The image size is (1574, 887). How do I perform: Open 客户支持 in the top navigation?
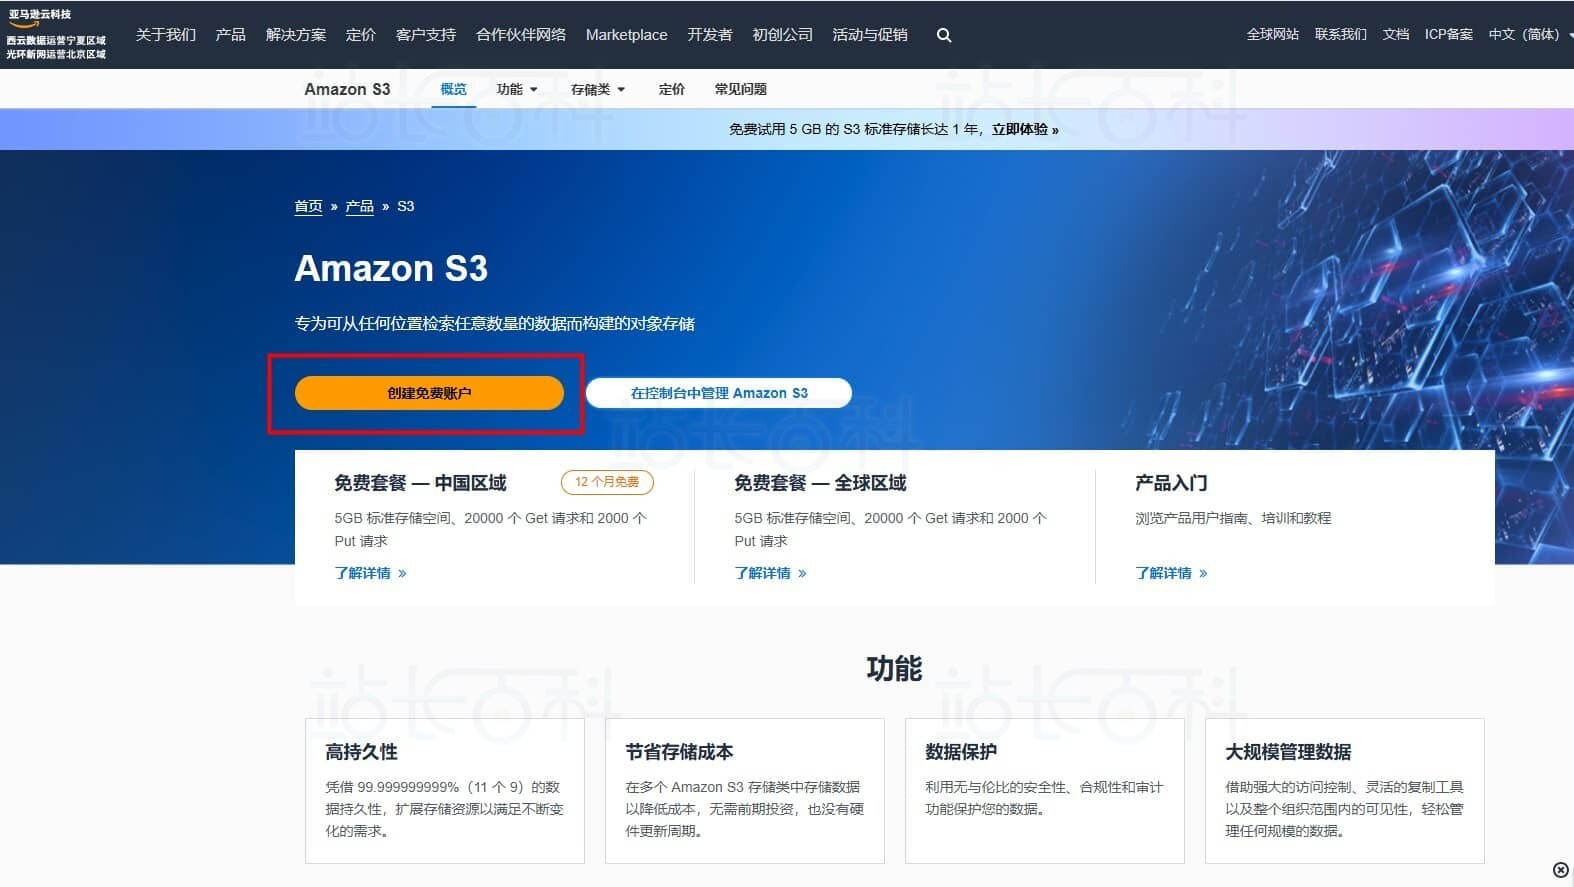(426, 35)
